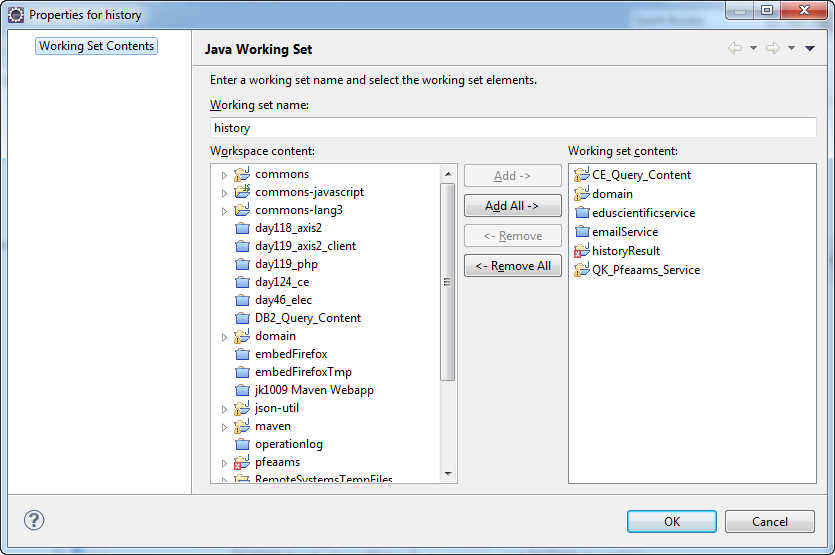Image resolution: width=835 pixels, height=555 pixels.
Task: Click the help question mark icon
Action: (x=34, y=520)
